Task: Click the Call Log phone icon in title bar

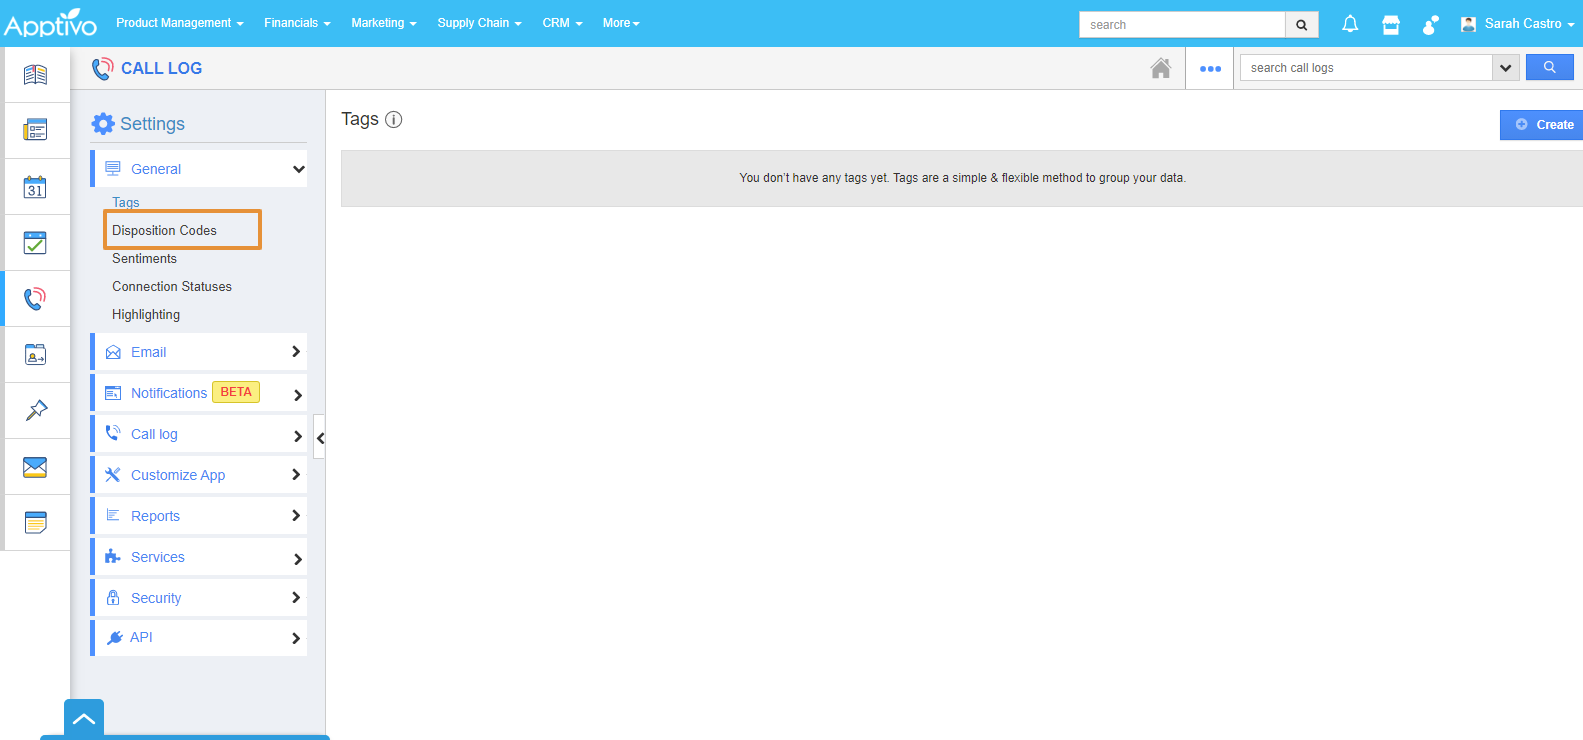Action: (x=102, y=69)
